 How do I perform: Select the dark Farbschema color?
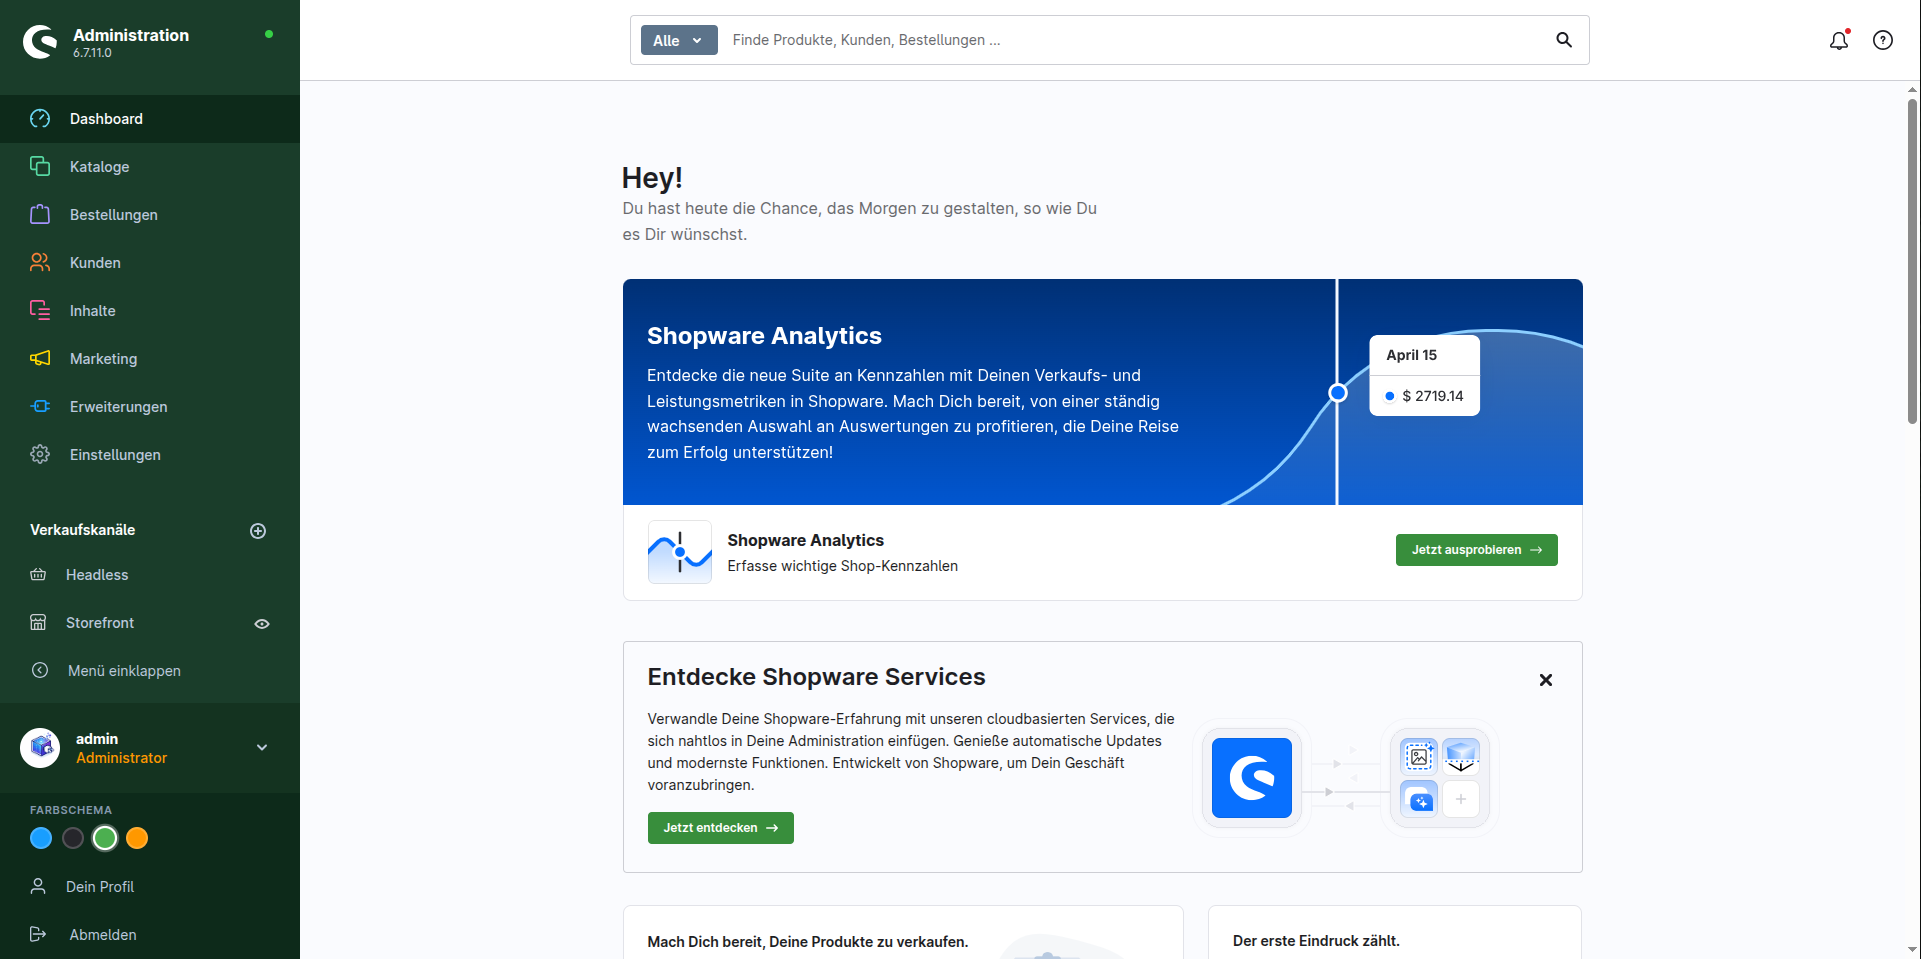(x=73, y=838)
